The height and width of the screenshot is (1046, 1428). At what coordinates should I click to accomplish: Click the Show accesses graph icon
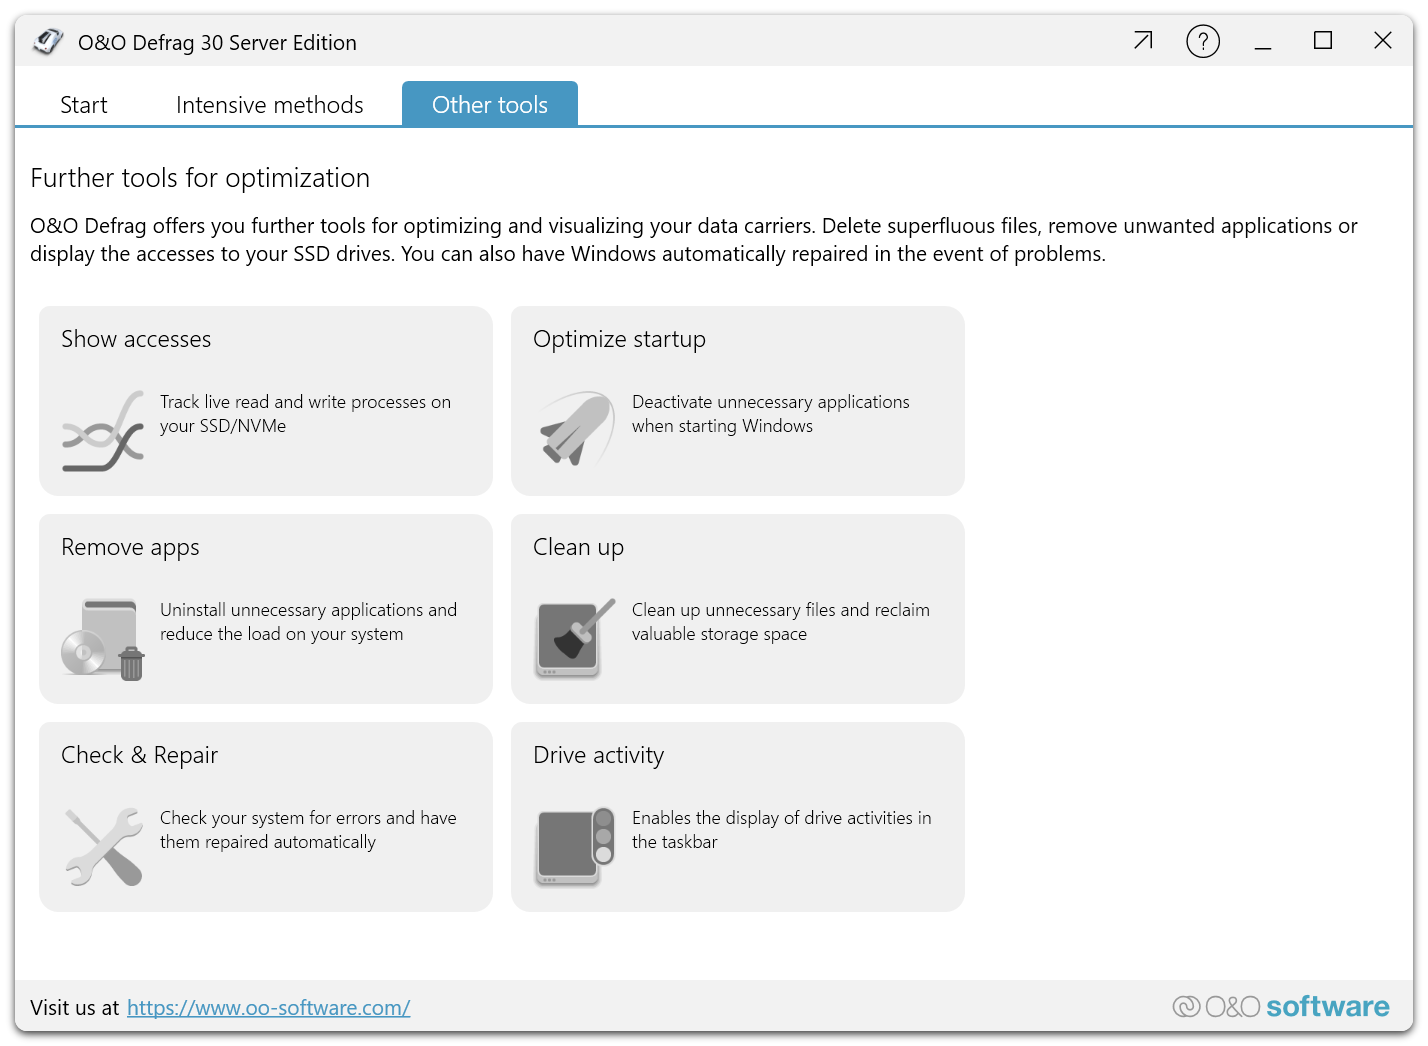click(103, 431)
